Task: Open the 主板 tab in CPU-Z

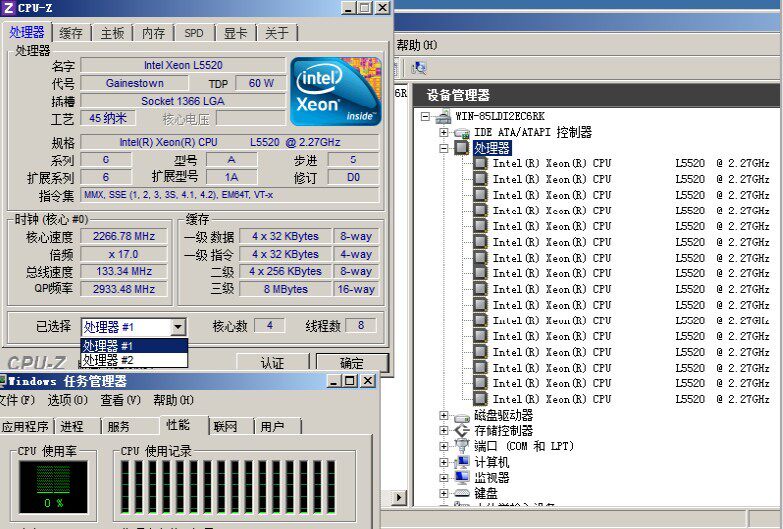Action: click(x=112, y=33)
